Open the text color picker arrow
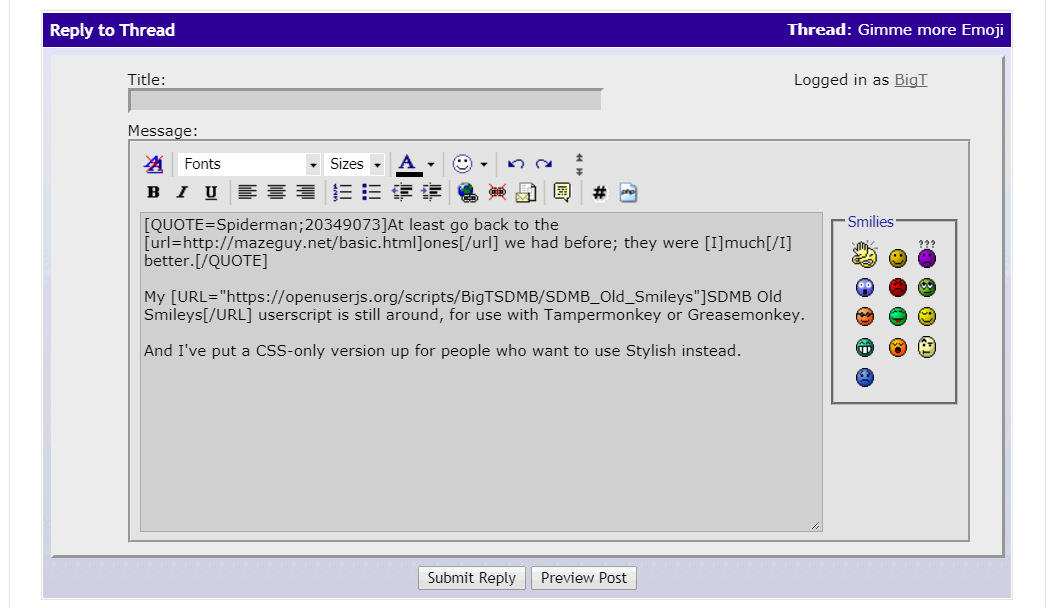This screenshot has width=1051, height=608. click(431, 164)
